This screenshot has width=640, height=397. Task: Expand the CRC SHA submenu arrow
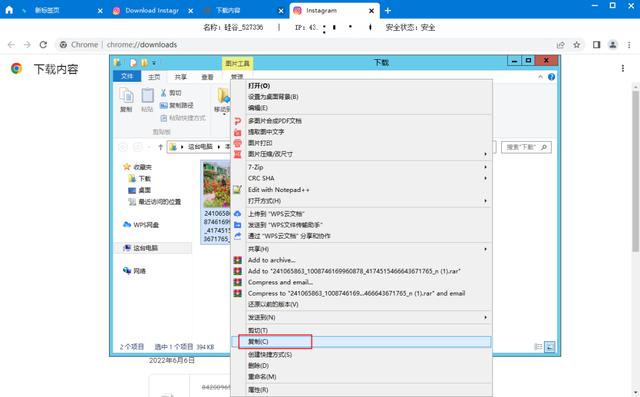tap(485, 178)
